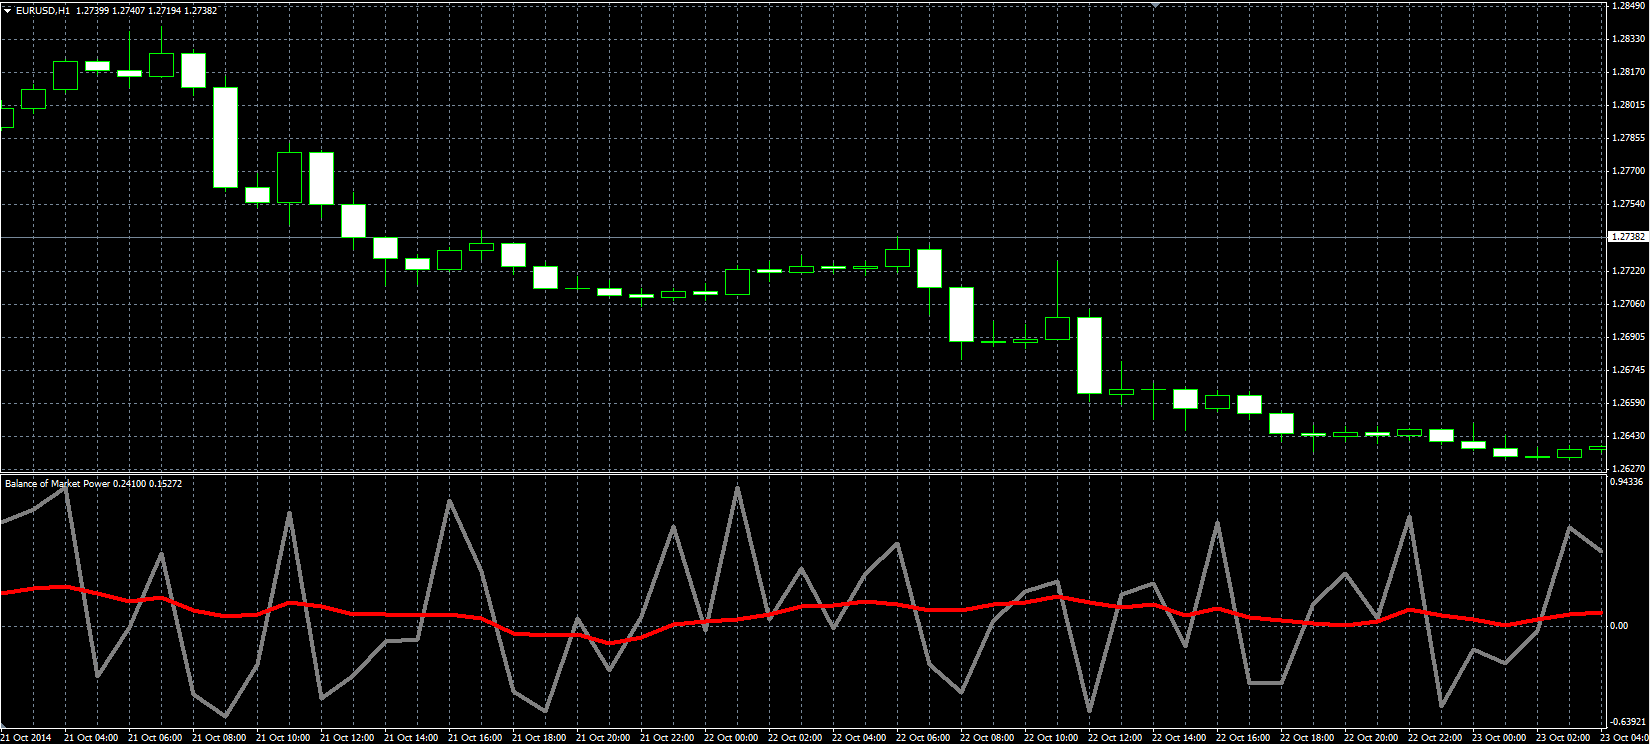The width and height of the screenshot is (1650, 744).
Task: Click the 22 Oct 08:00 time label
Action: [x=987, y=738]
